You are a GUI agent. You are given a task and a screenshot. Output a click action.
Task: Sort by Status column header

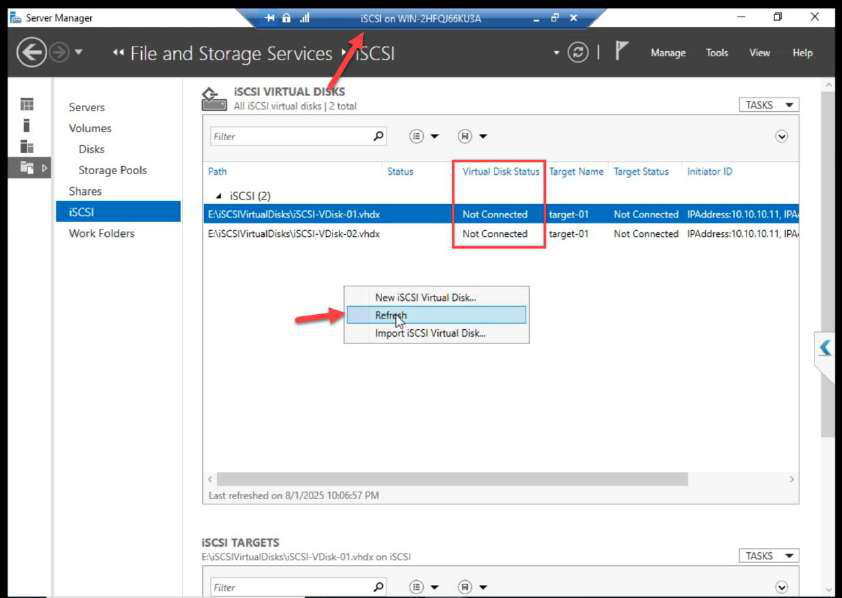pos(400,172)
